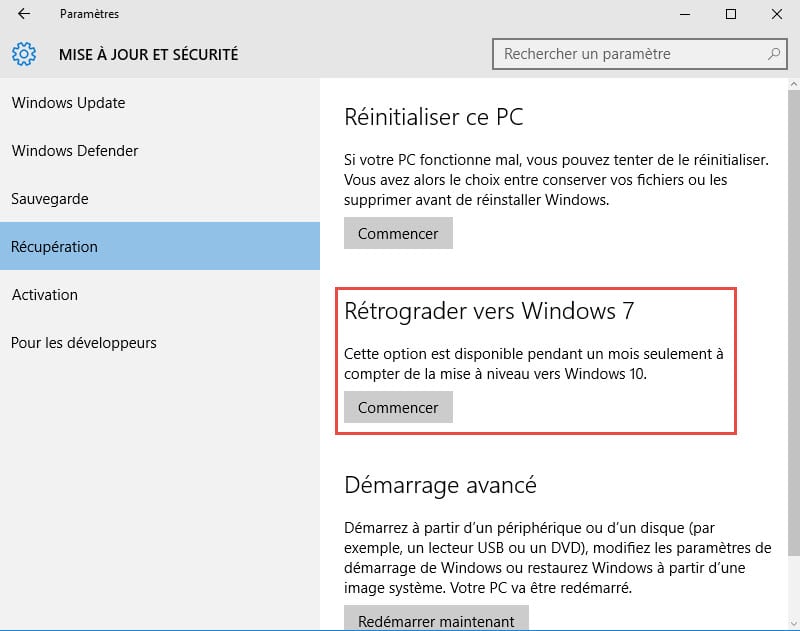
Task: Select Sauvegarde in the sidebar
Action: (50, 199)
